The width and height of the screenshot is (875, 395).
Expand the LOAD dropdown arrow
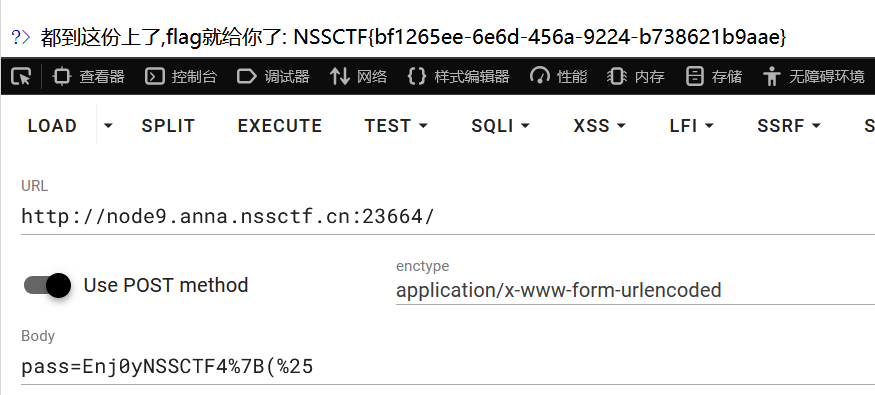pos(108,126)
